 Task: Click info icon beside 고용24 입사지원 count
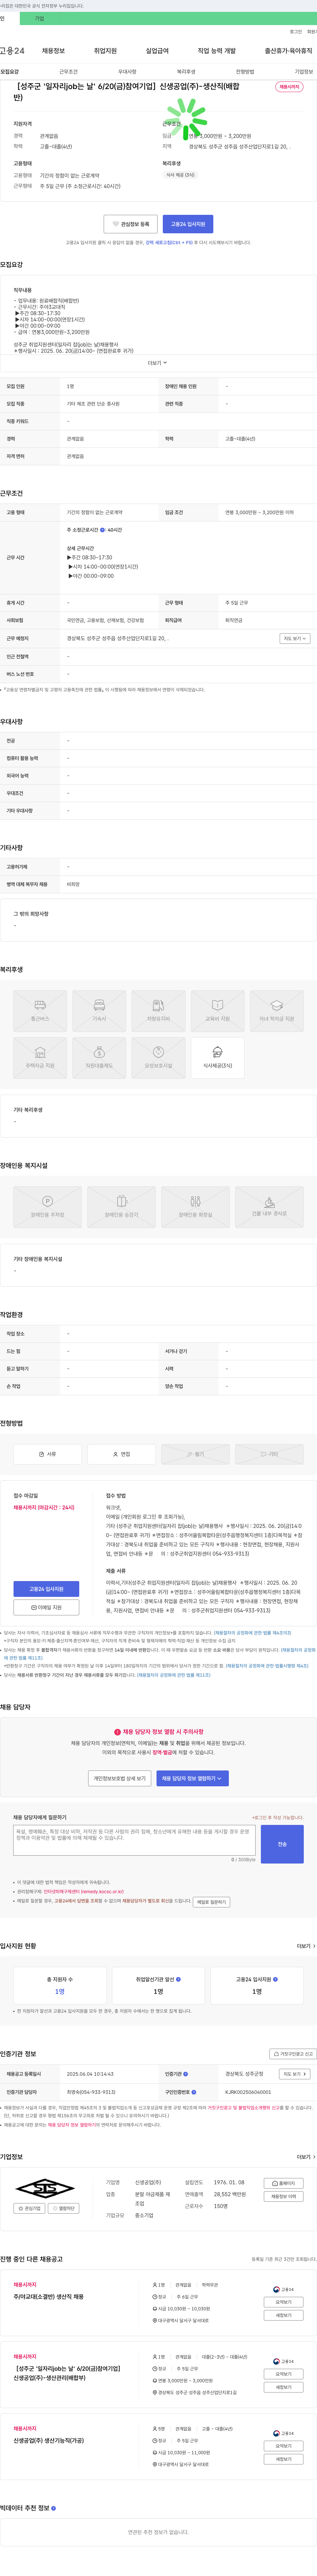point(276,1979)
